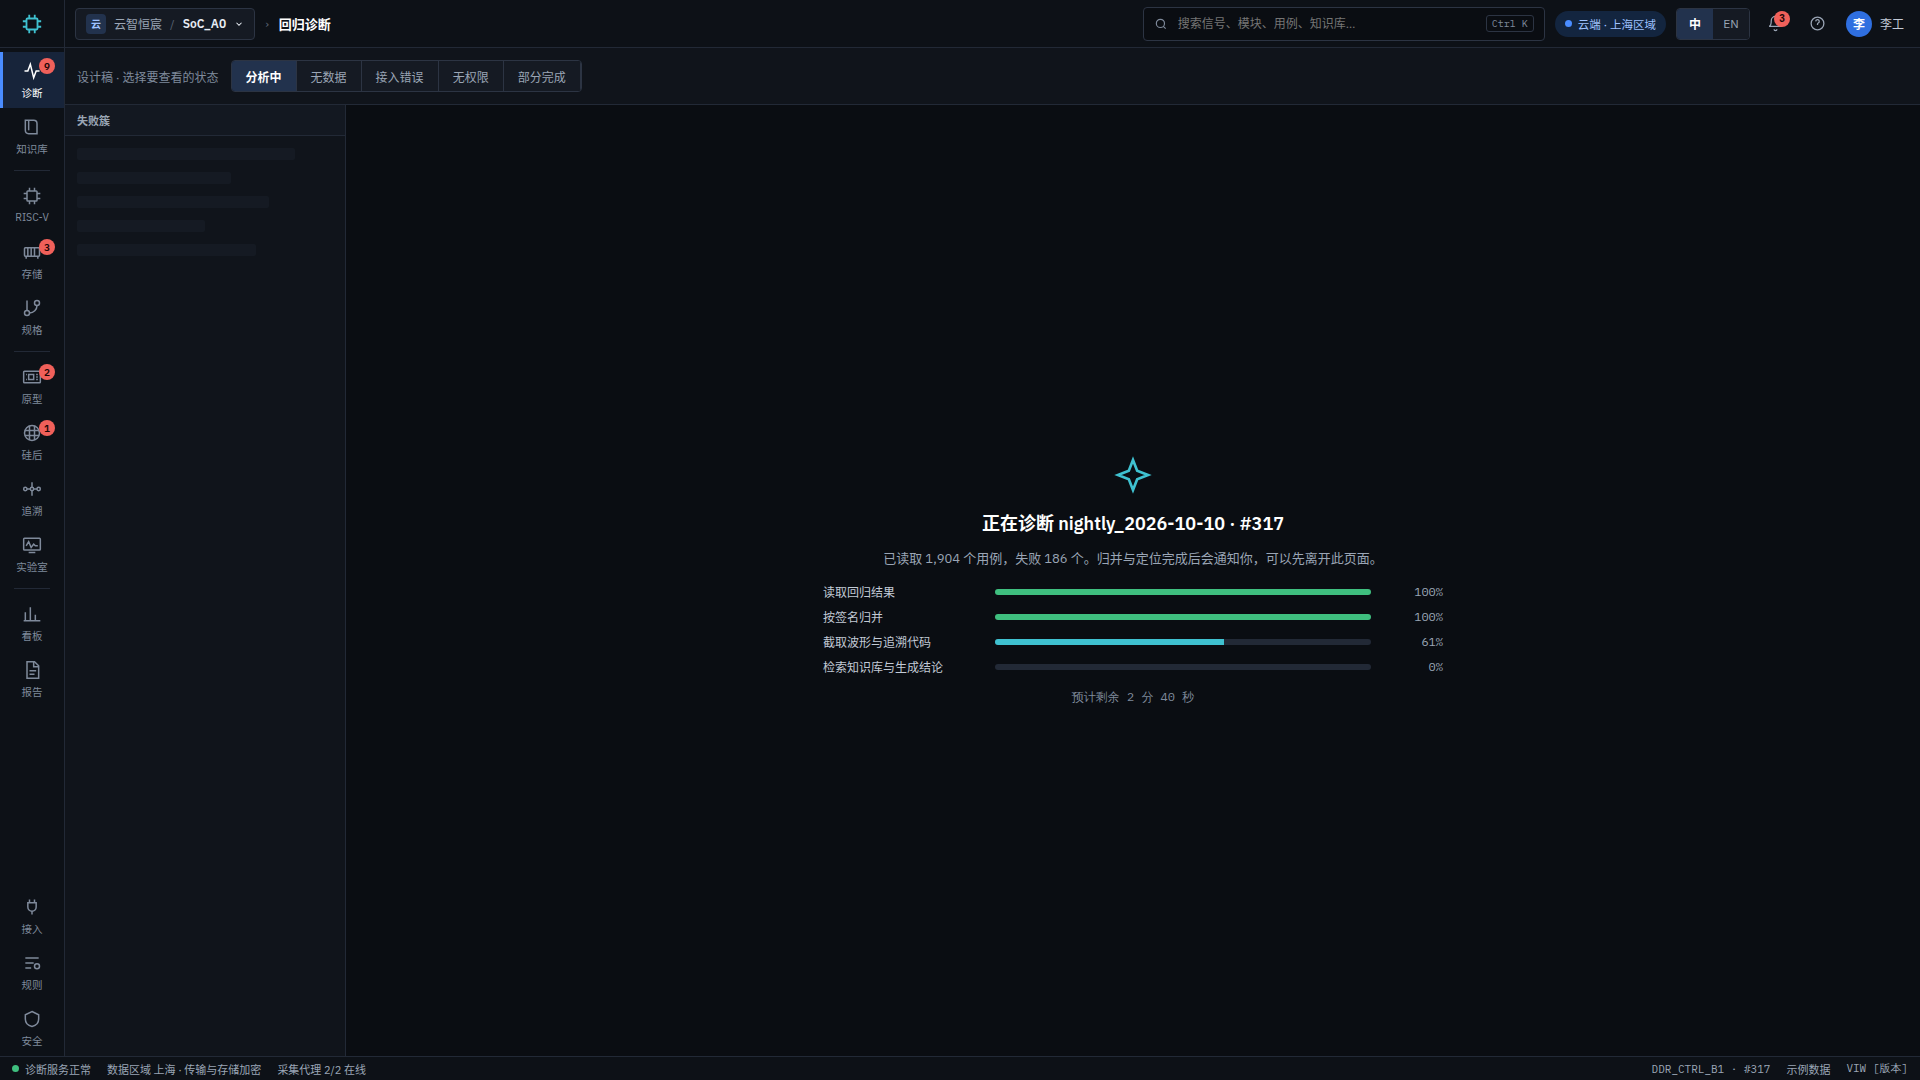The width and height of the screenshot is (1920, 1080).
Task: Open the notifications bell
Action: [1775, 24]
